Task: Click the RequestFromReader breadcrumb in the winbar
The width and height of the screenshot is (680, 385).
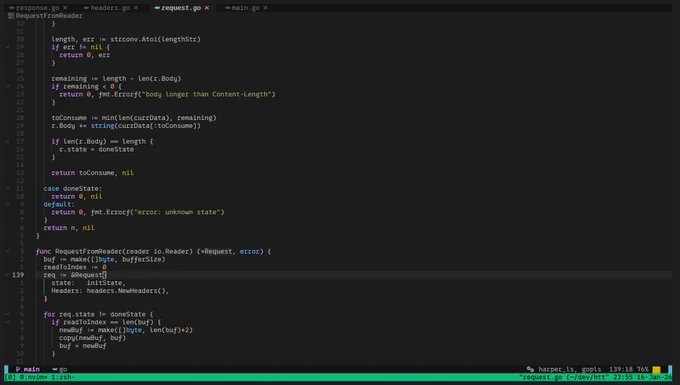Action: [x=49, y=16]
